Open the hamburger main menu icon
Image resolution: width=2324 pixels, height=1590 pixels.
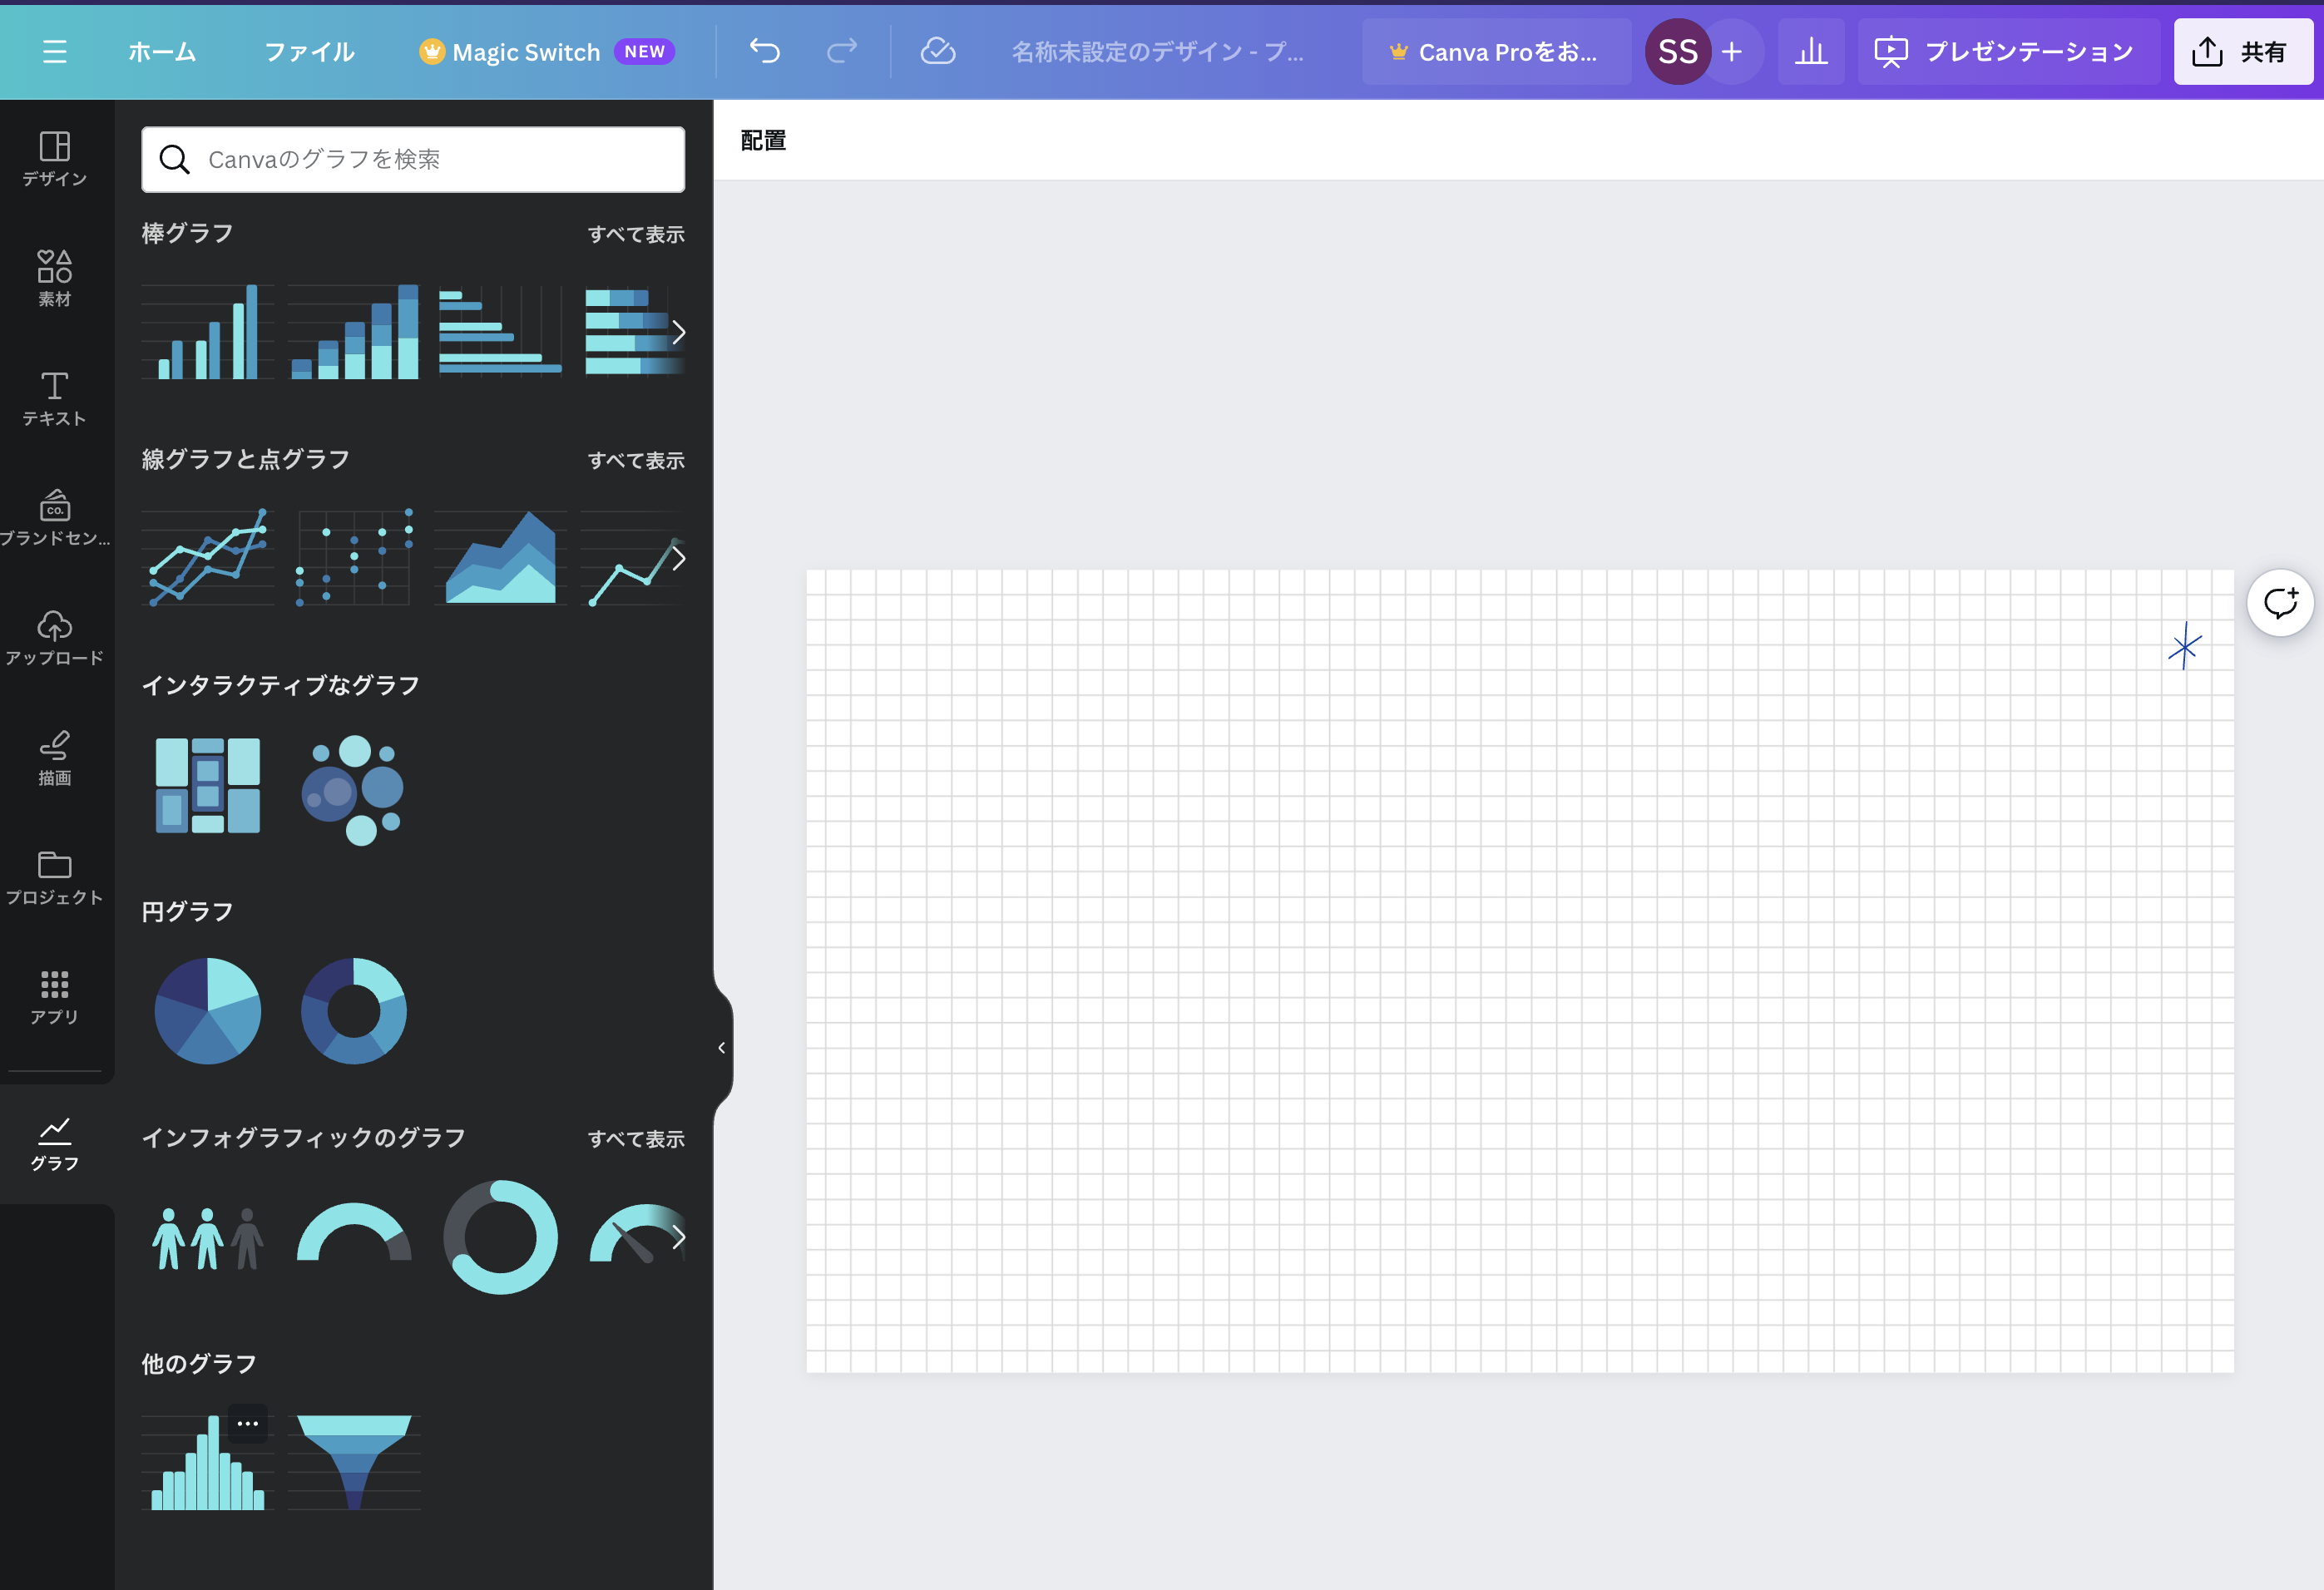tap(54, 52)
